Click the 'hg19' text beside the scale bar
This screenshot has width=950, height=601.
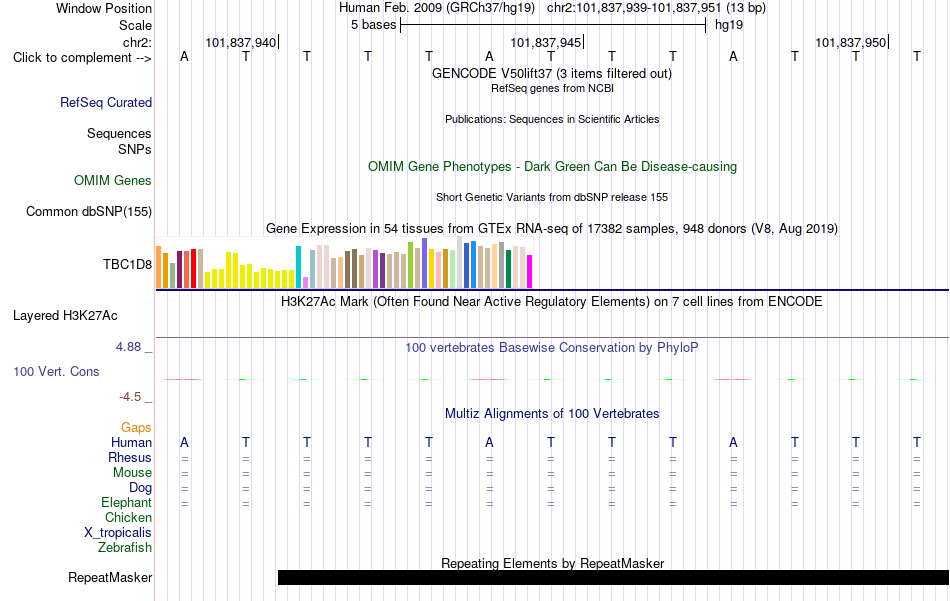click(729, 25)
